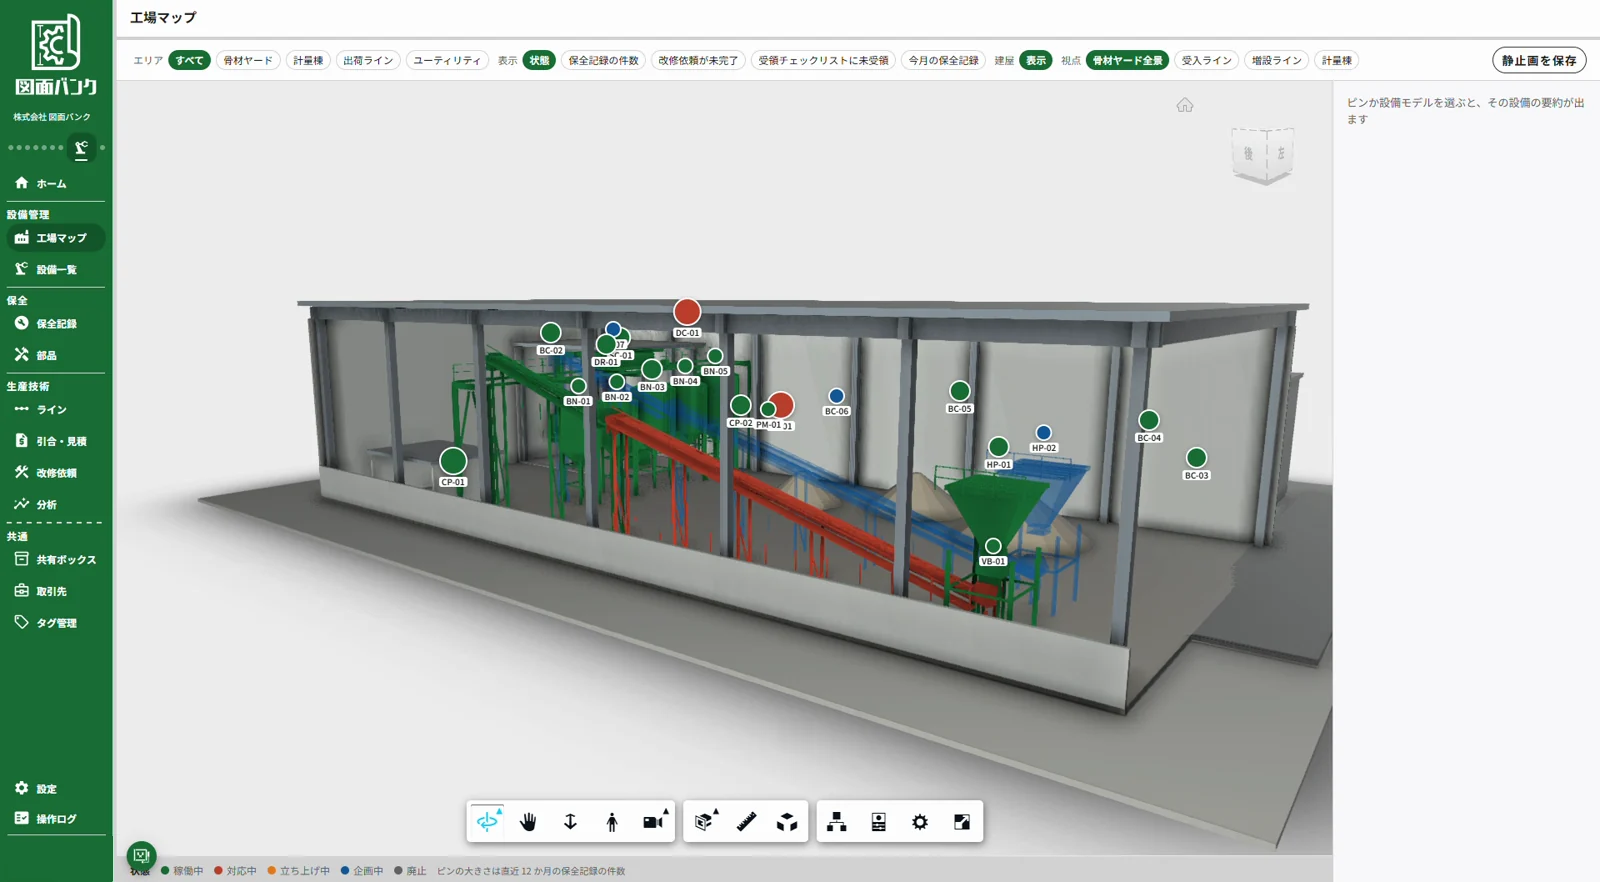Click the equipment icon under company name
Image resolution: width=1600 pixels, height=882 pixels.
pos(82,148)
